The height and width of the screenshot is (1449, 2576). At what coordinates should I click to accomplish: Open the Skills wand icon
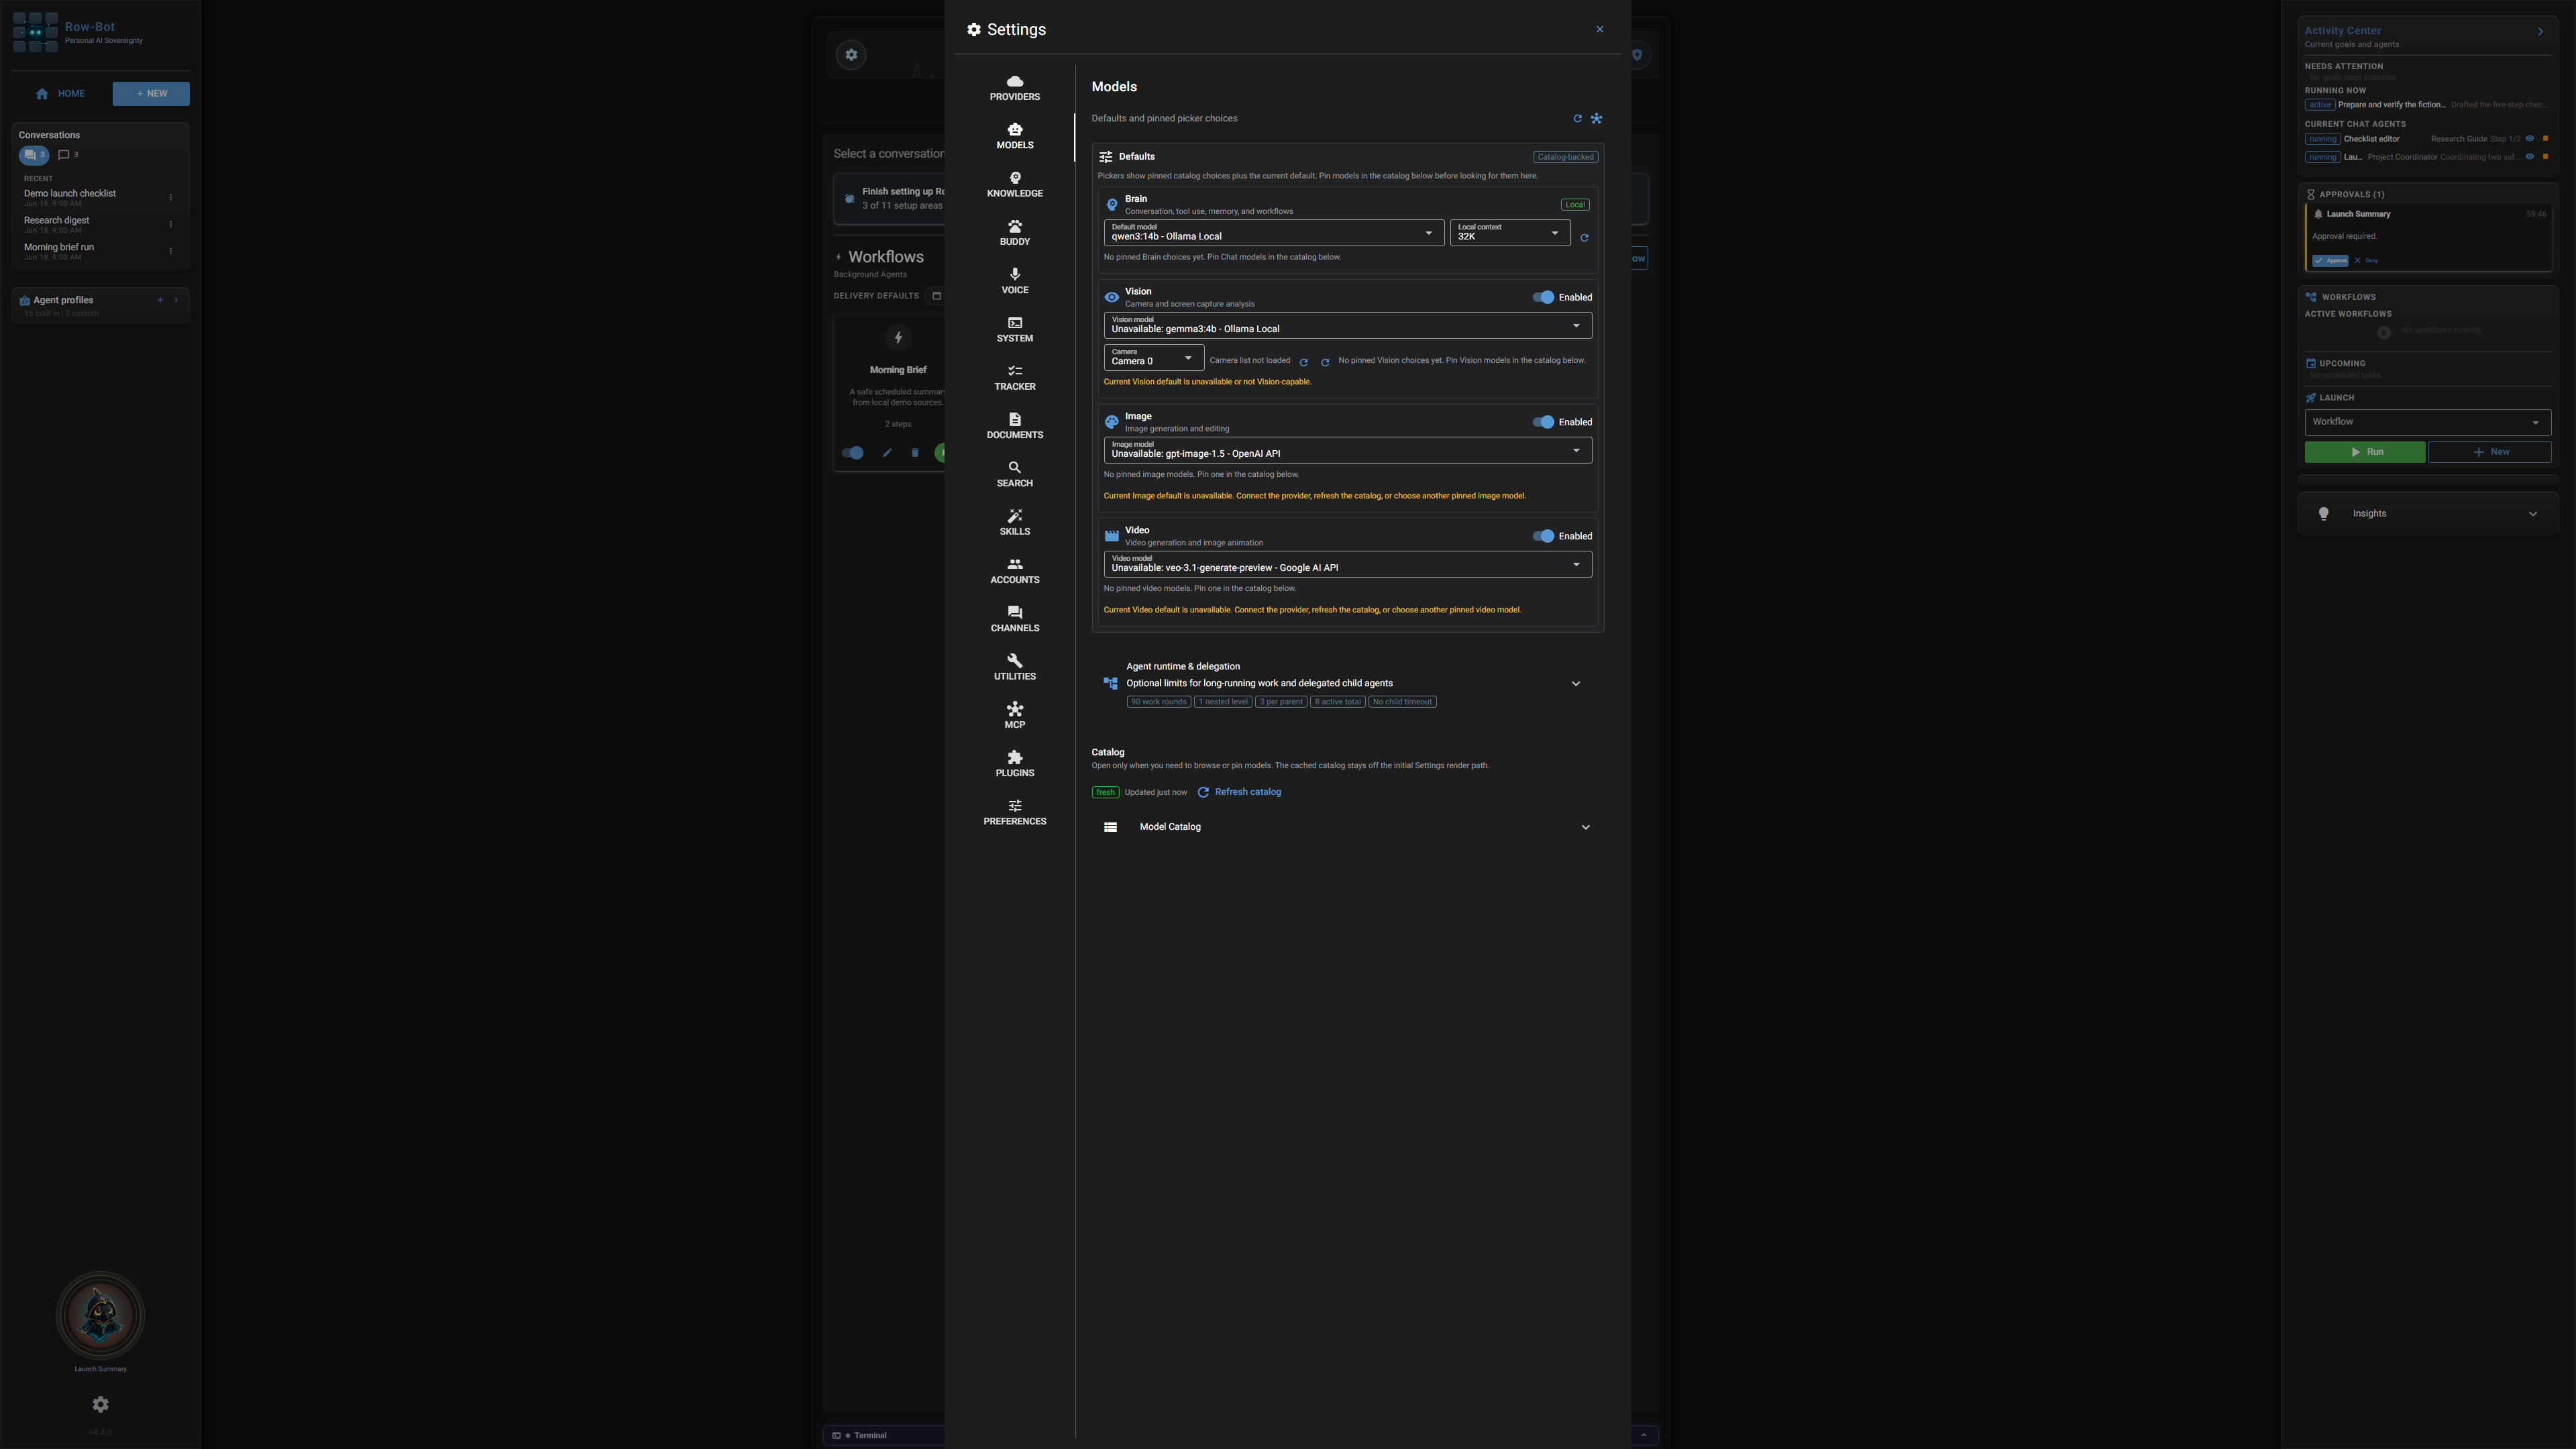tap(1014, 516)
